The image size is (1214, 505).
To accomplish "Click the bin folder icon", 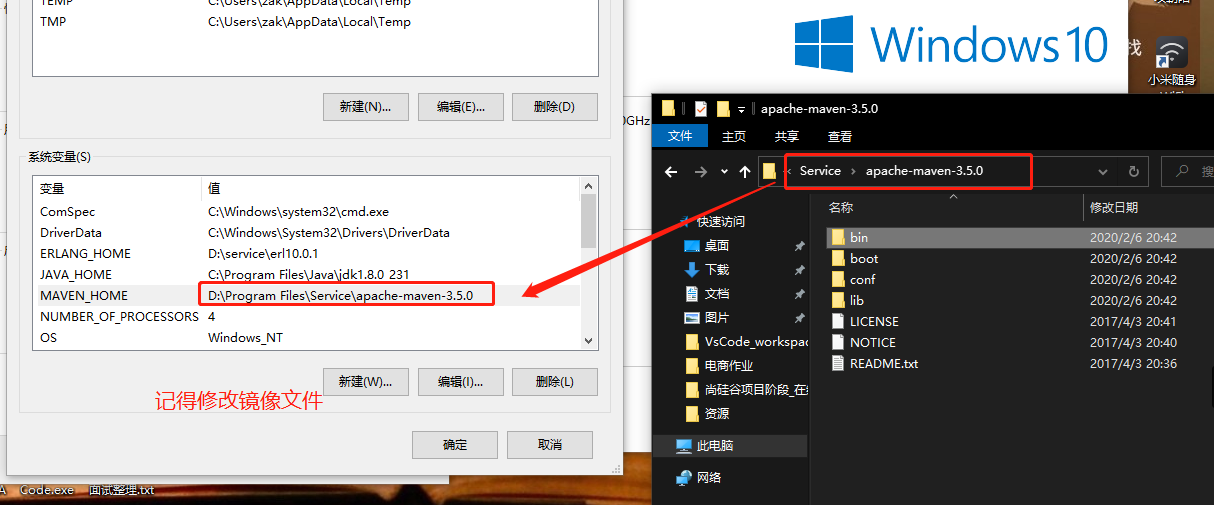I will pos(837,238).
